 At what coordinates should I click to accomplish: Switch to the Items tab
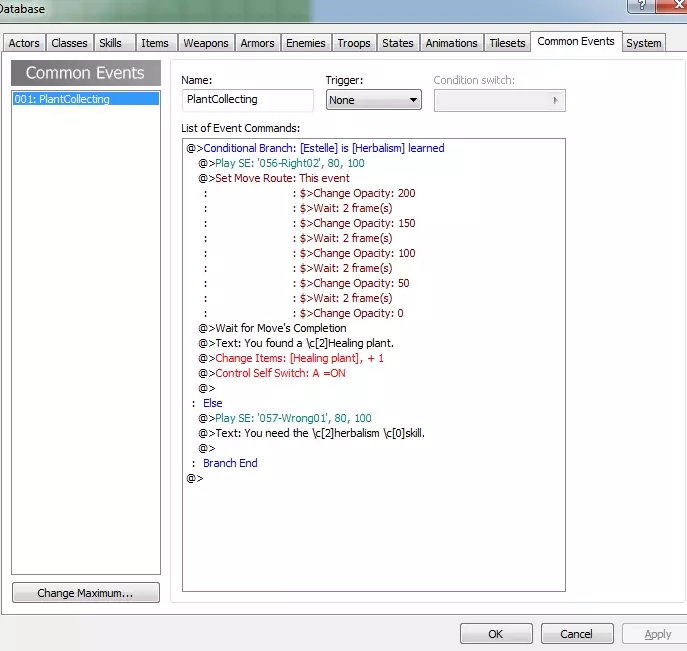pos(155,43)
